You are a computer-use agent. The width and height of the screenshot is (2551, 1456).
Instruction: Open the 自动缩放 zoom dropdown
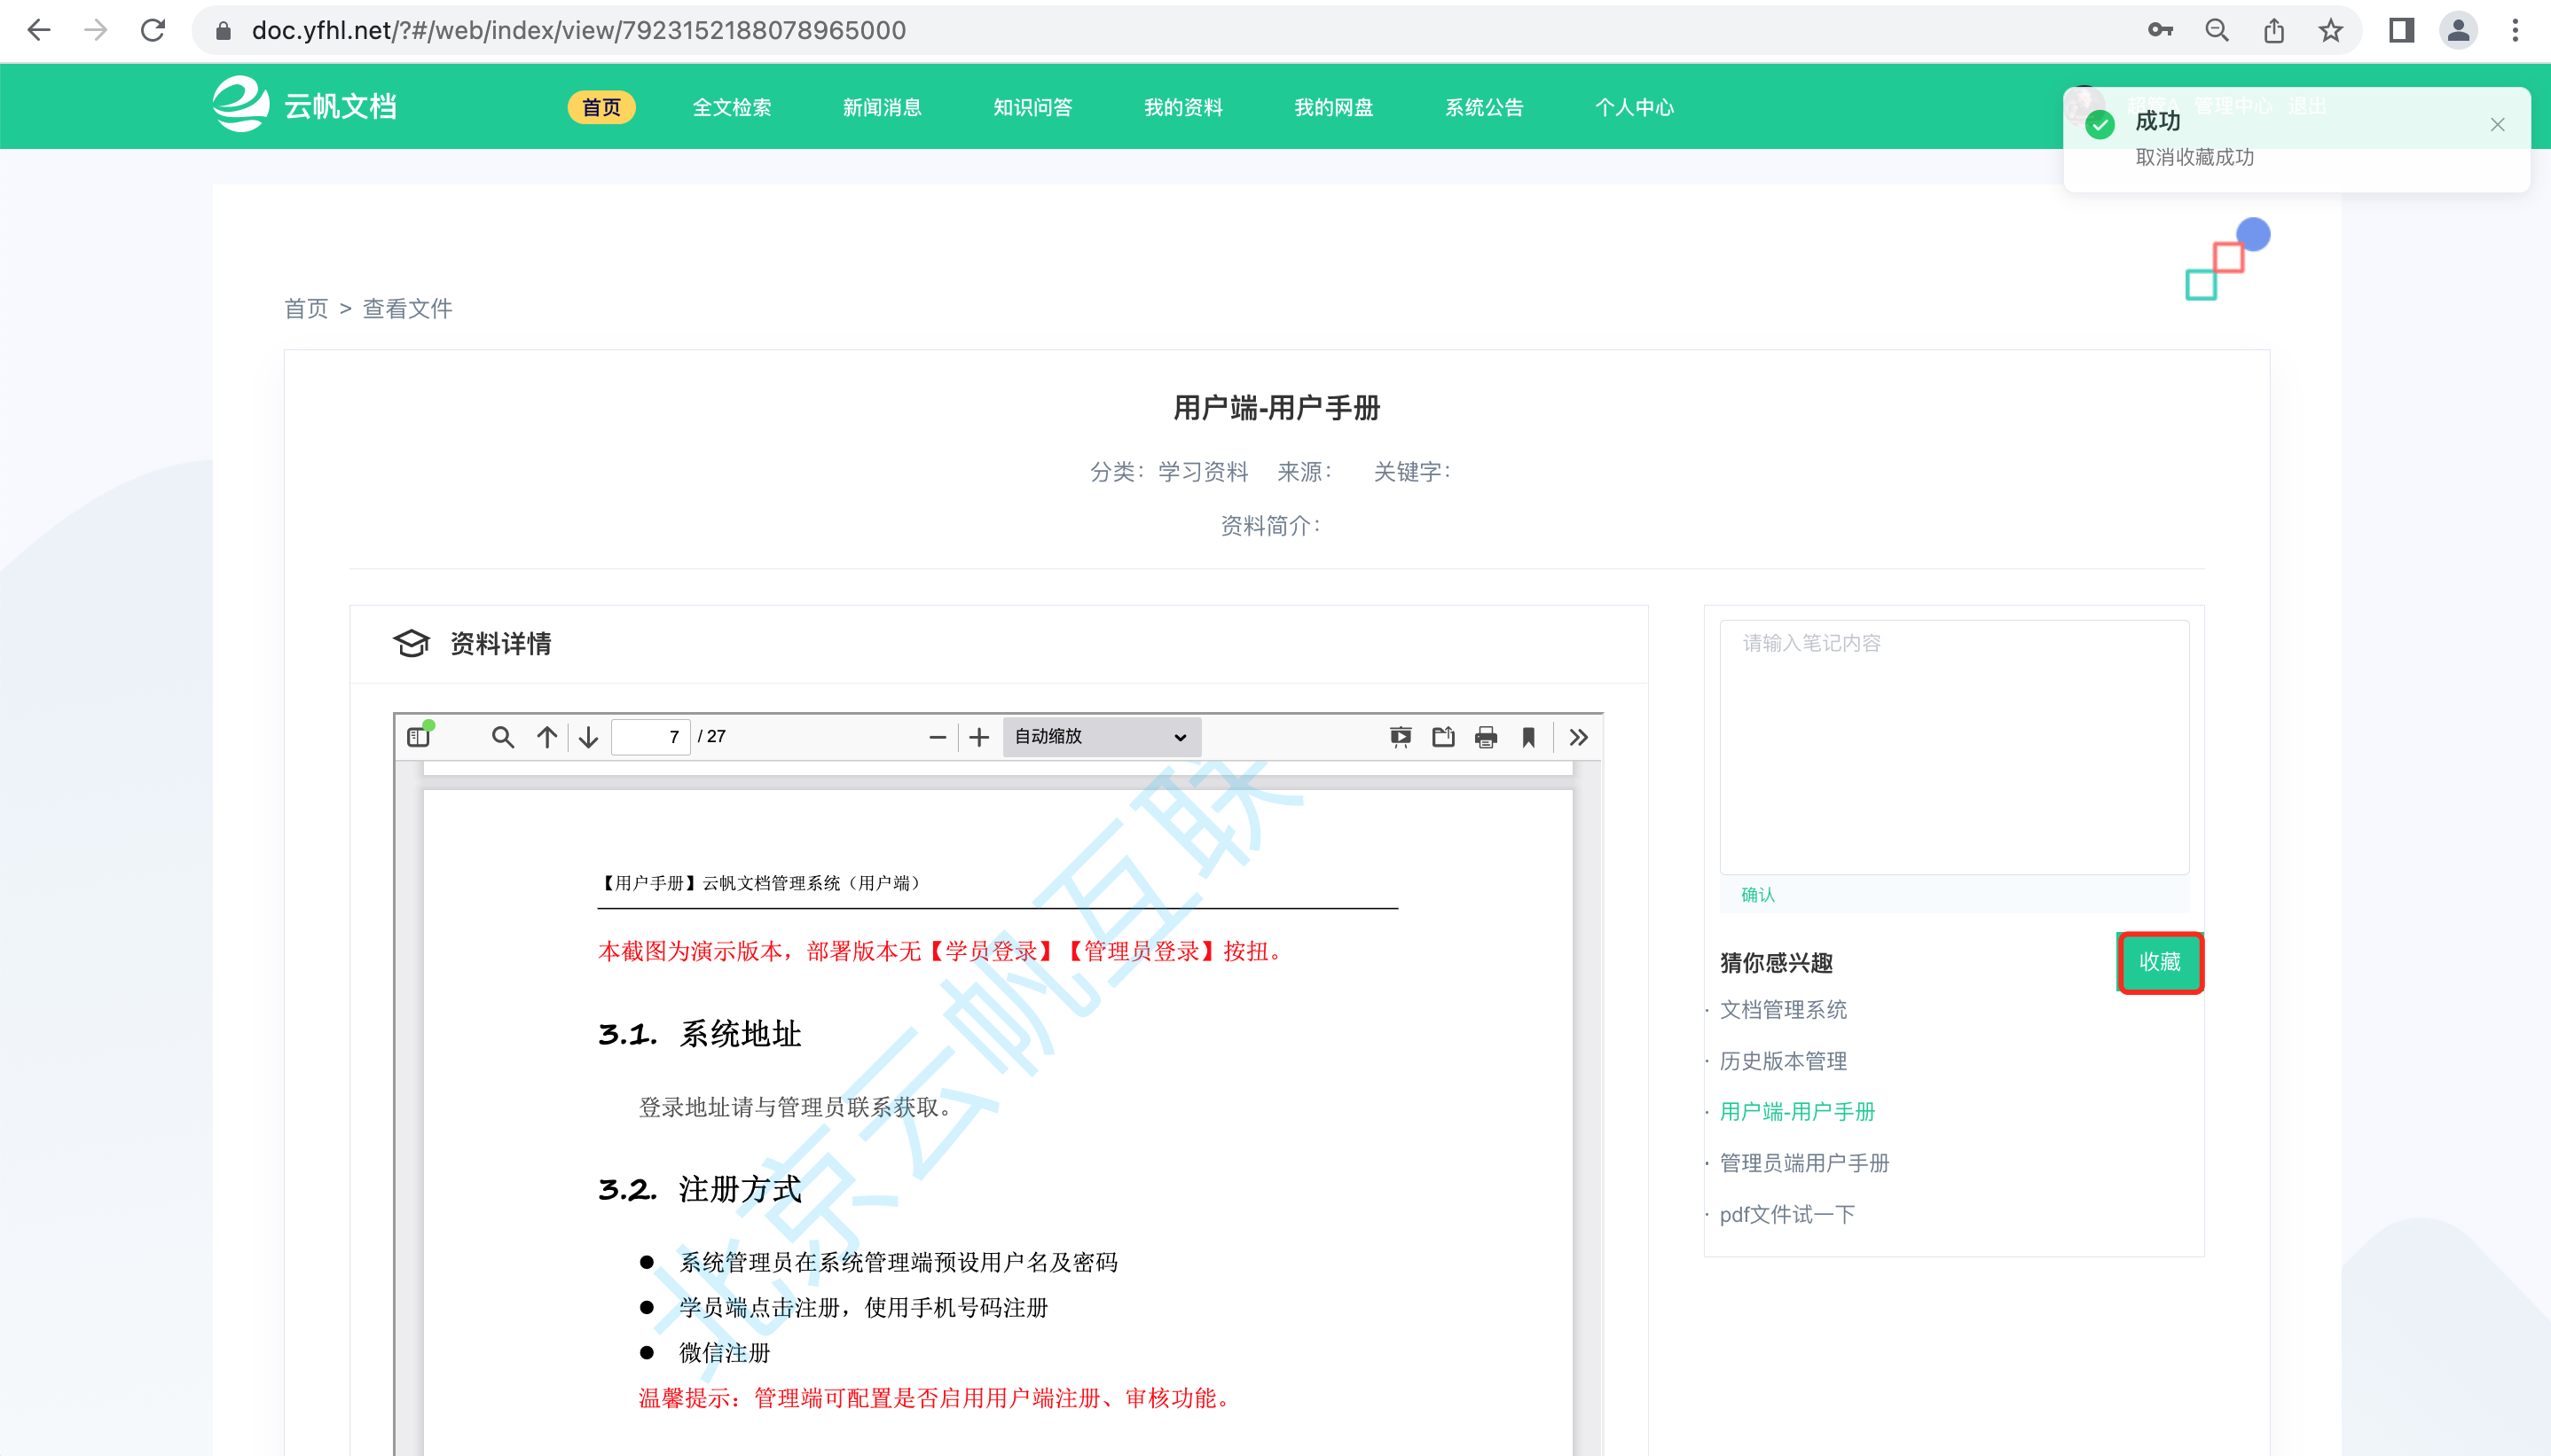pos(1101,737)
